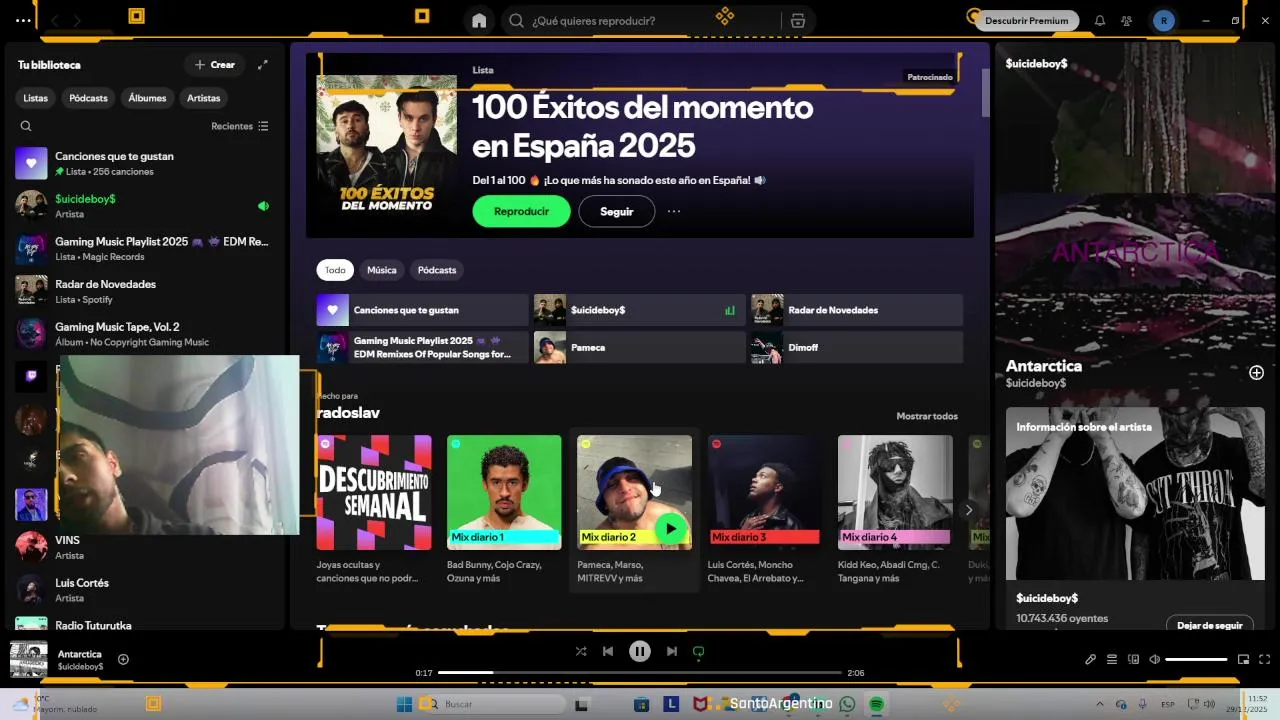Go back with the left arrow

pyautogui.click(x=55, y=20)
